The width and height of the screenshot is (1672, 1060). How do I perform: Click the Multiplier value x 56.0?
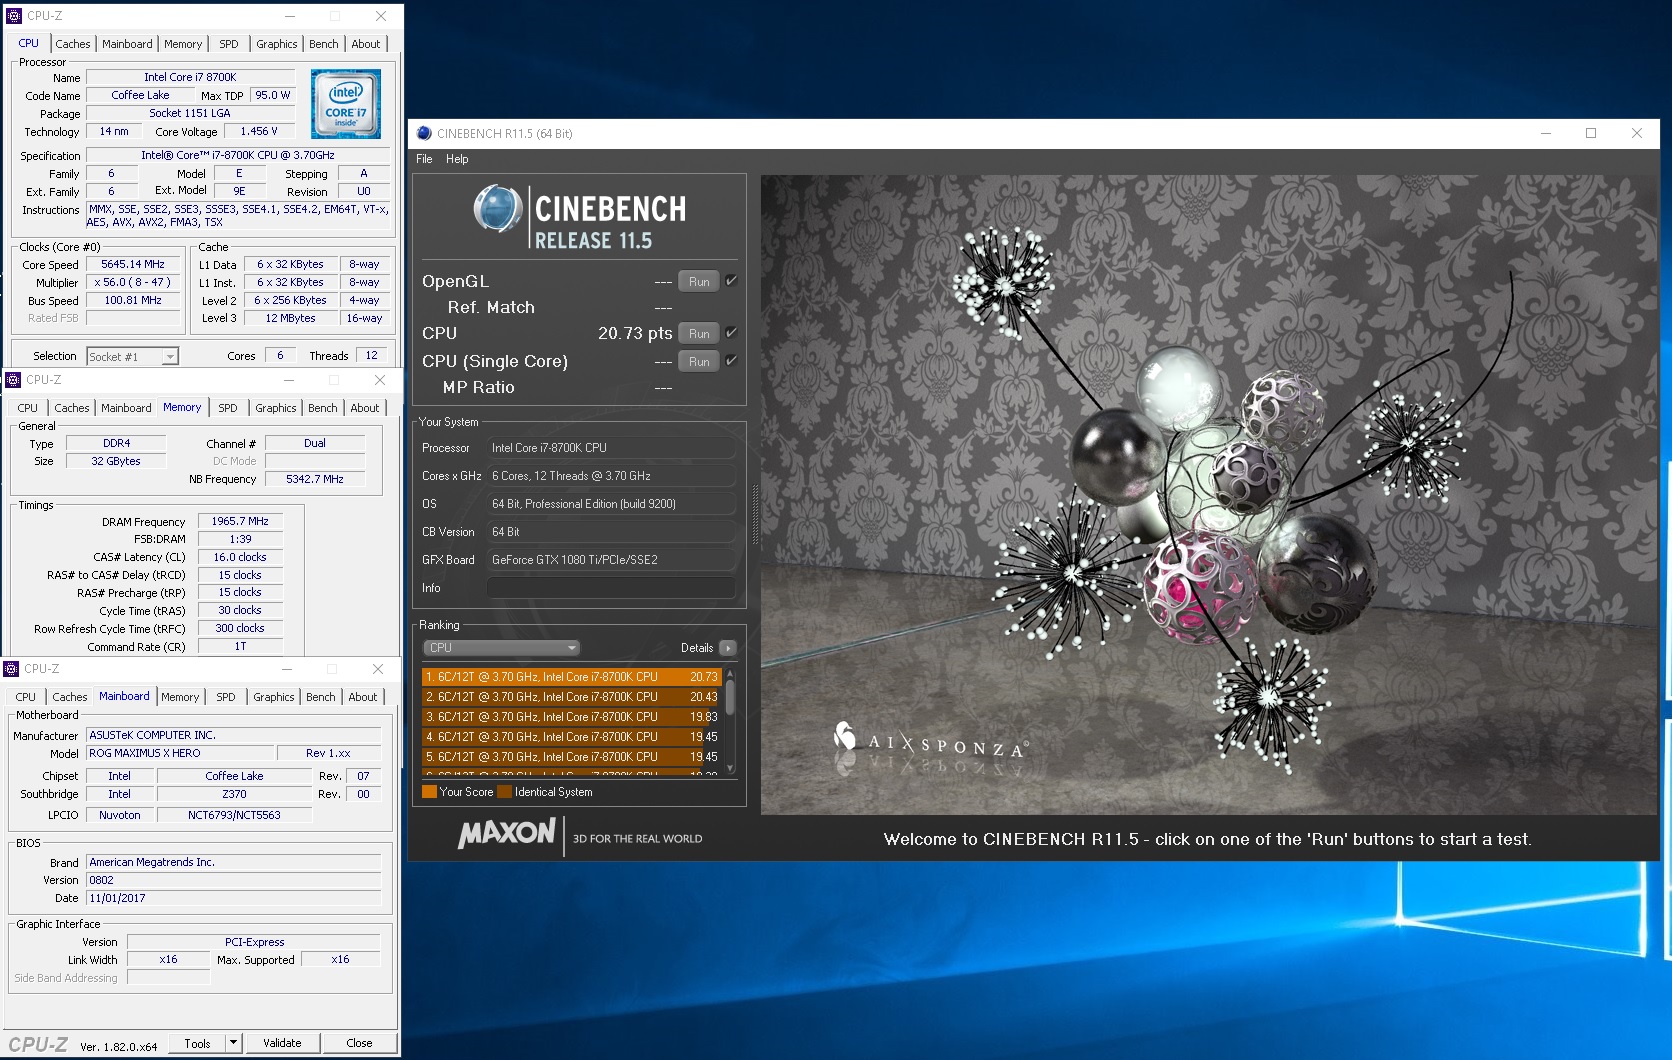(x=133, y=283)
